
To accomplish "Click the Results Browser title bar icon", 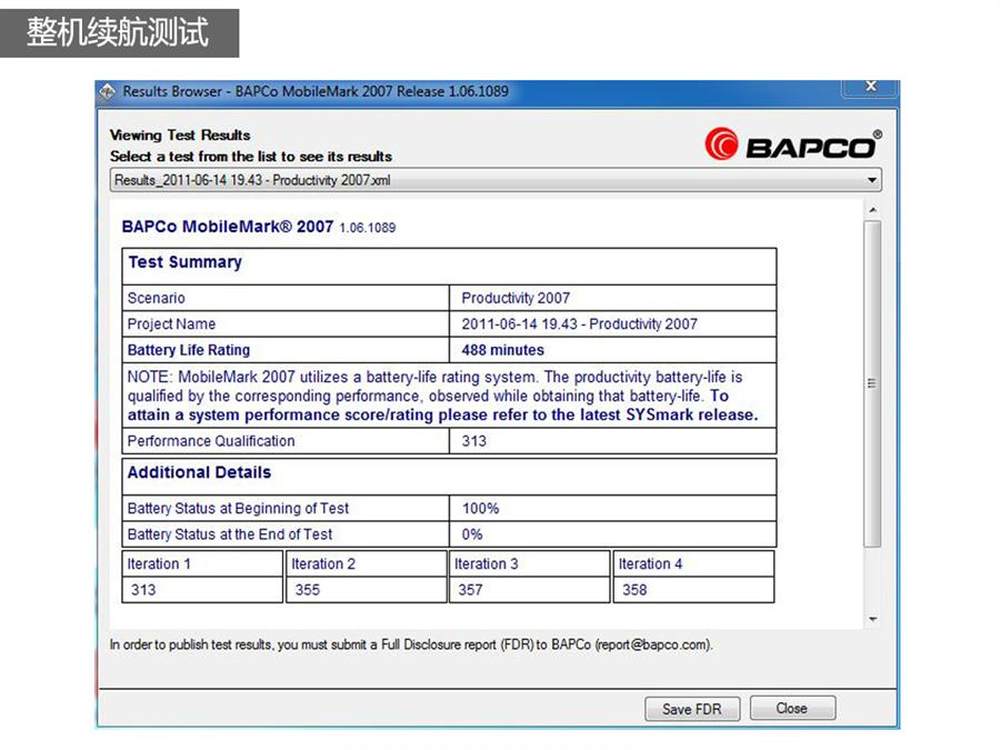I will pyautogui.click(x=107, y=92).
